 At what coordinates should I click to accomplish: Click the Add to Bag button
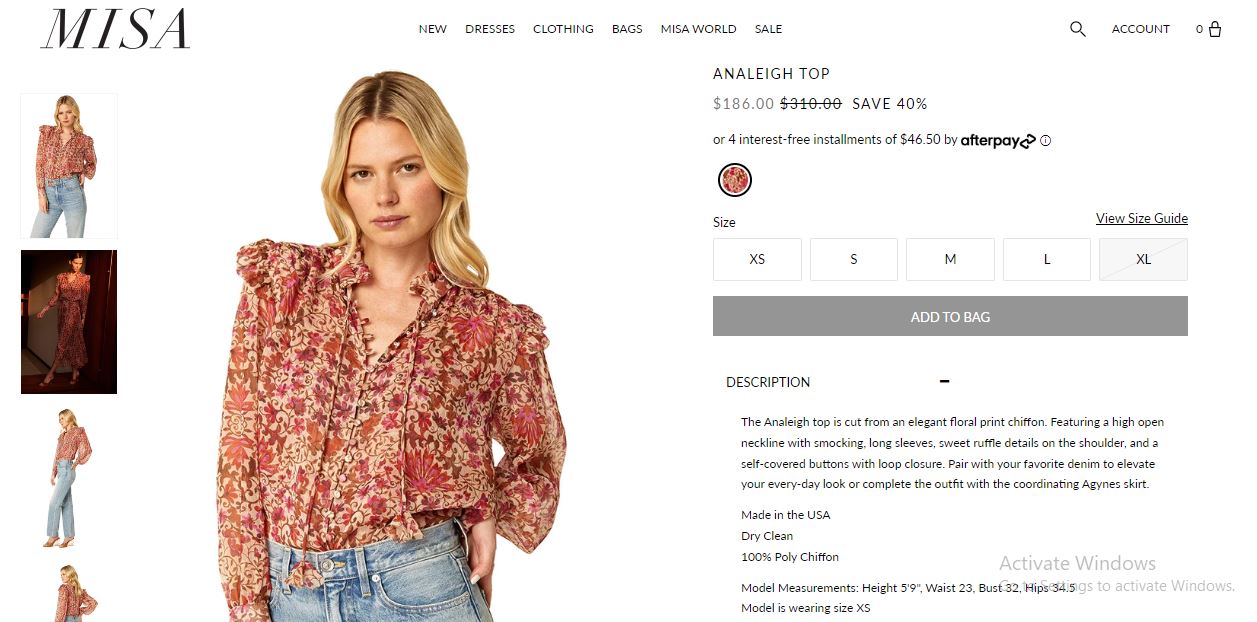click(950, 316)
